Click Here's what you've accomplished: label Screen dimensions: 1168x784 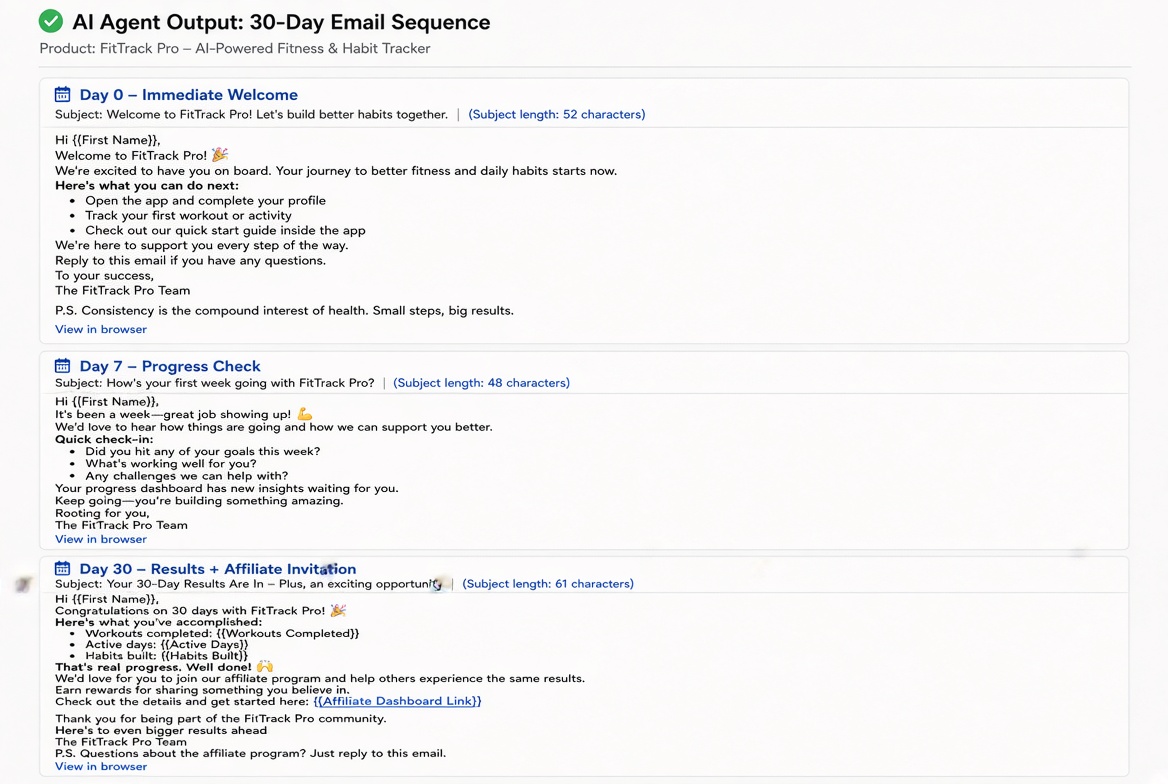click(158, 622)
